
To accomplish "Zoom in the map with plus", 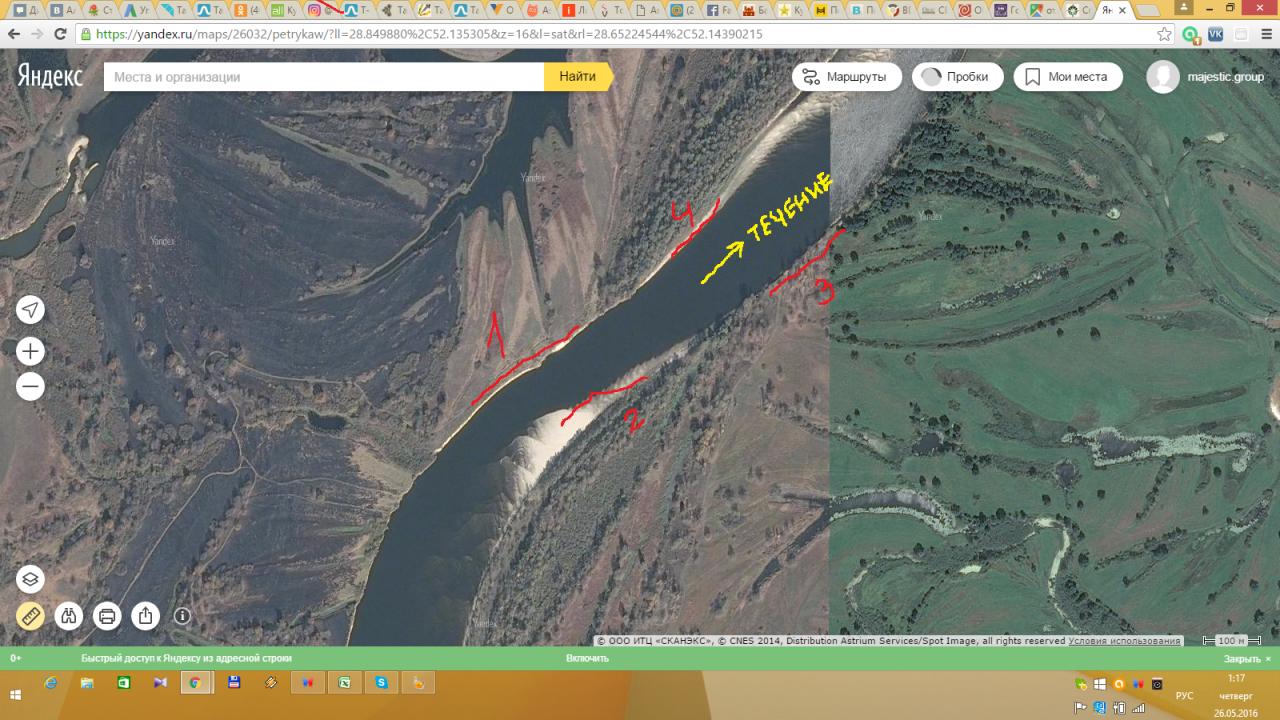I will (x=30, y=351).
